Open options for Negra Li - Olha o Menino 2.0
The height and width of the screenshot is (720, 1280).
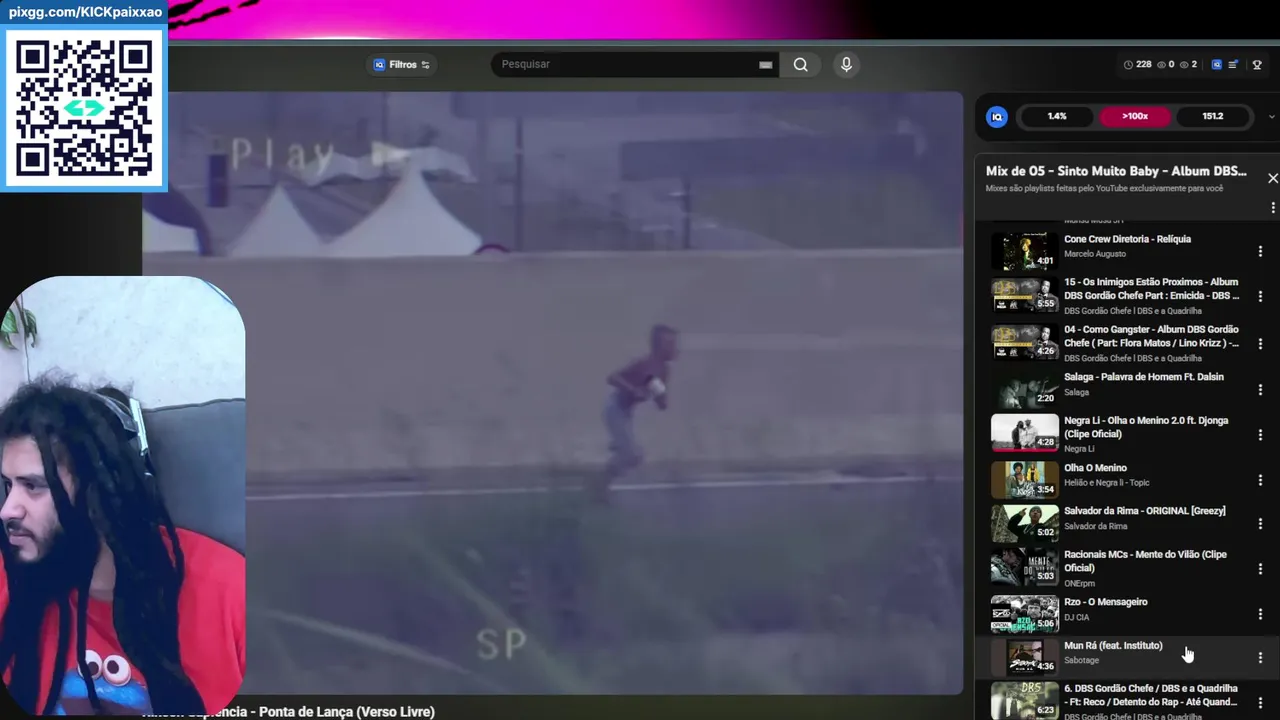[1260, 435]
